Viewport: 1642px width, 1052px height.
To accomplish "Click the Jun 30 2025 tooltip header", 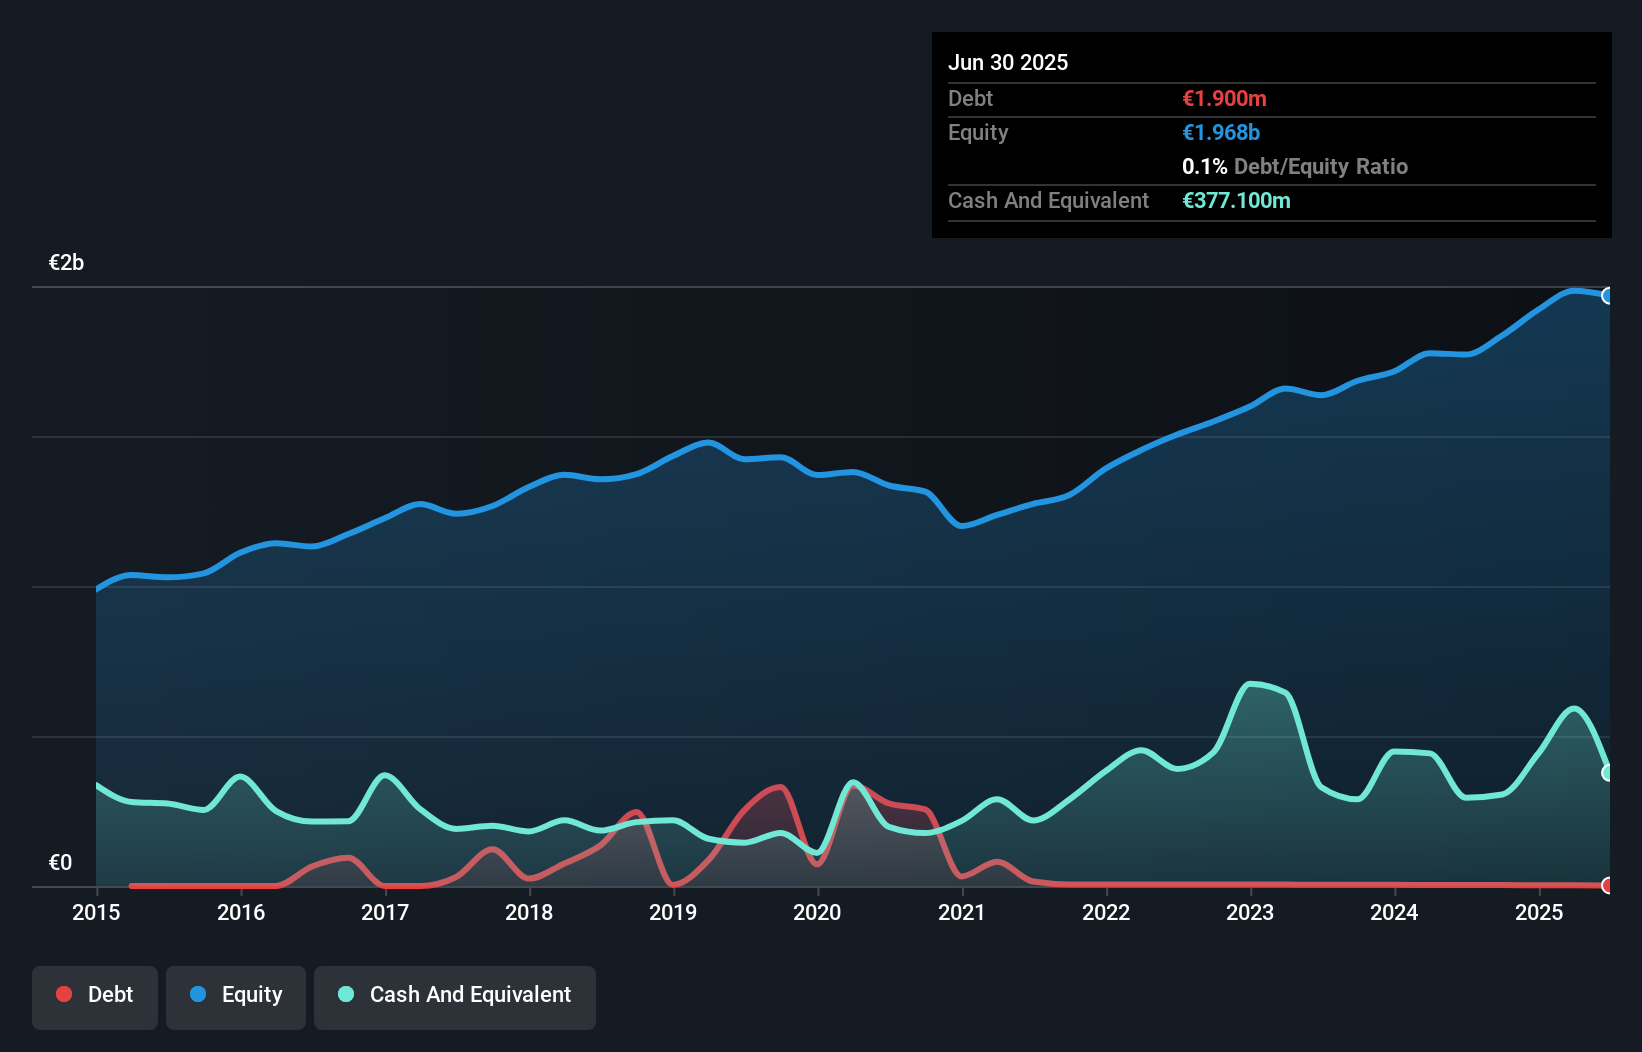I will (1009, 62).
